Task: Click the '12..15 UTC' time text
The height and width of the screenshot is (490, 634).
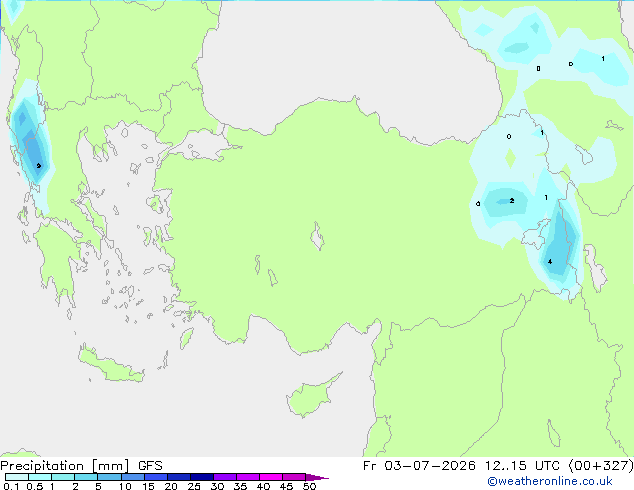Action: tap(523, 466)
